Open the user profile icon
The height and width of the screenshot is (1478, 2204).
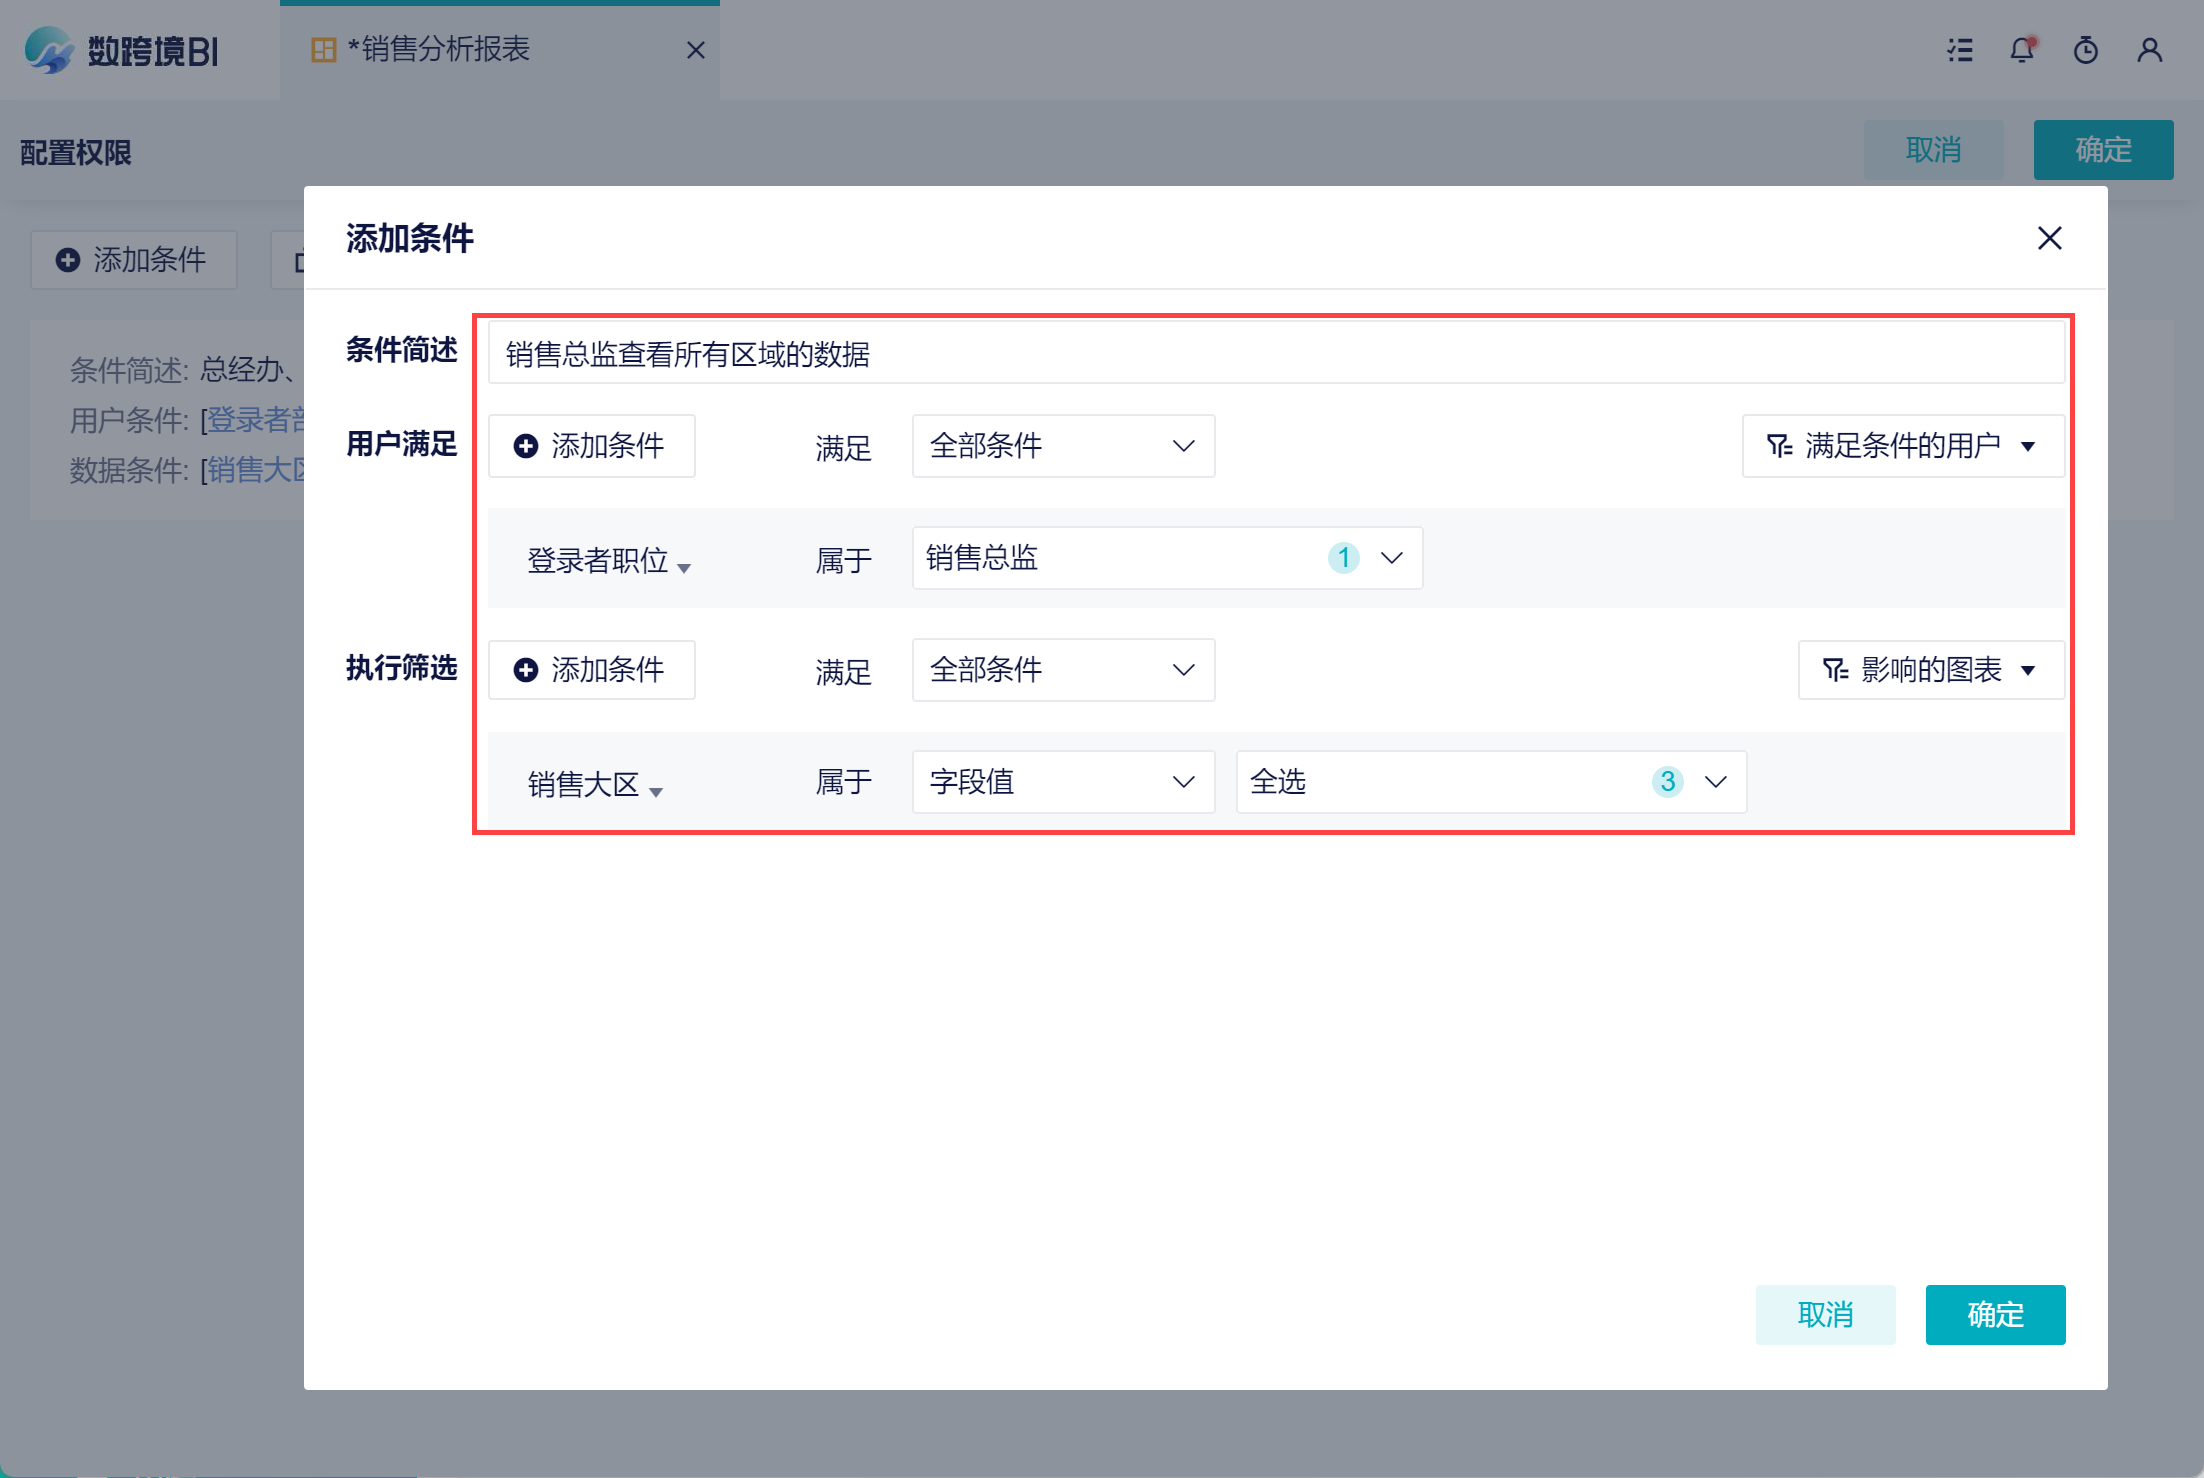pyautogui.click(x=2149, y=50)
